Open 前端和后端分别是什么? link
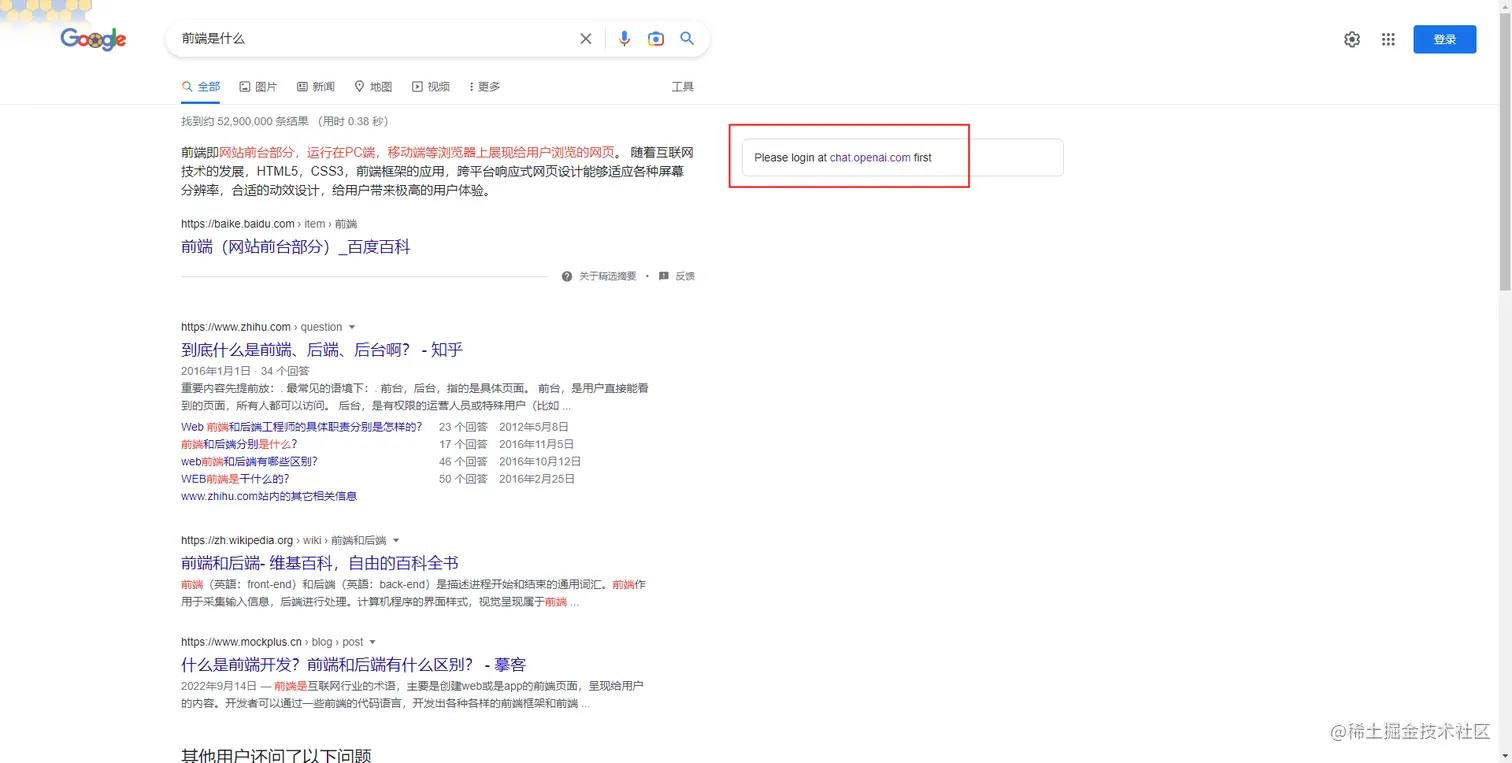Image resolution: width=1512 pixels, height=763 pixels. coord(239,444)
